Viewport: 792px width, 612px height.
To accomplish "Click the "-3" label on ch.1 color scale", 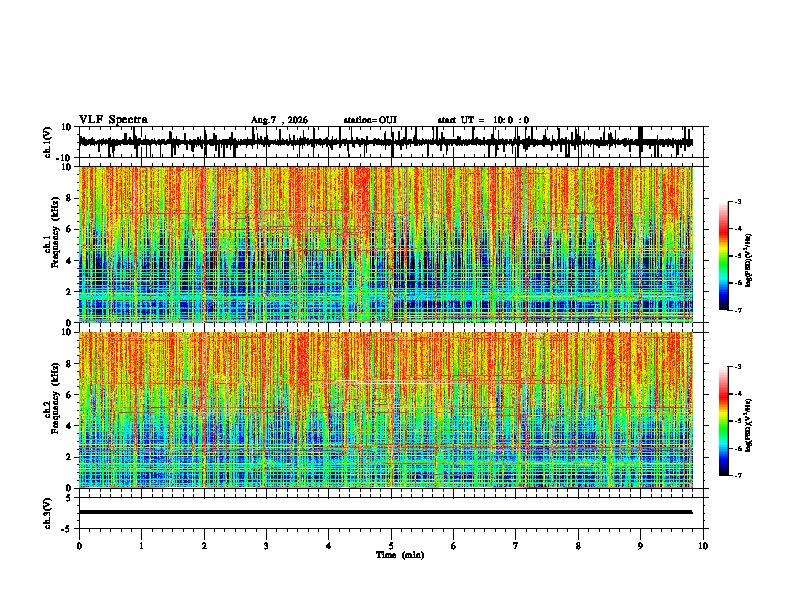I will (x=737, y=201).
